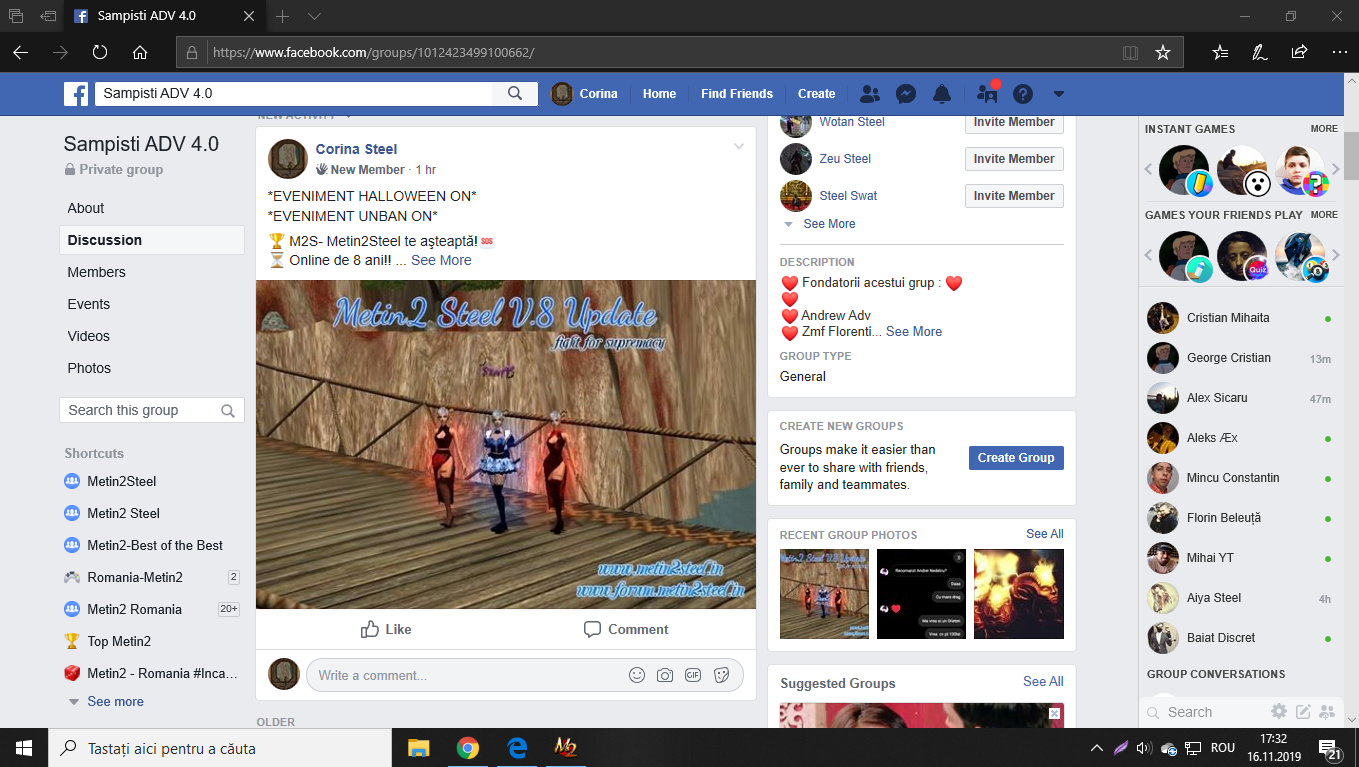Open the Windows action center notifications
Viewport: 1359px width, 767px height.
[x=1331, y=748]
